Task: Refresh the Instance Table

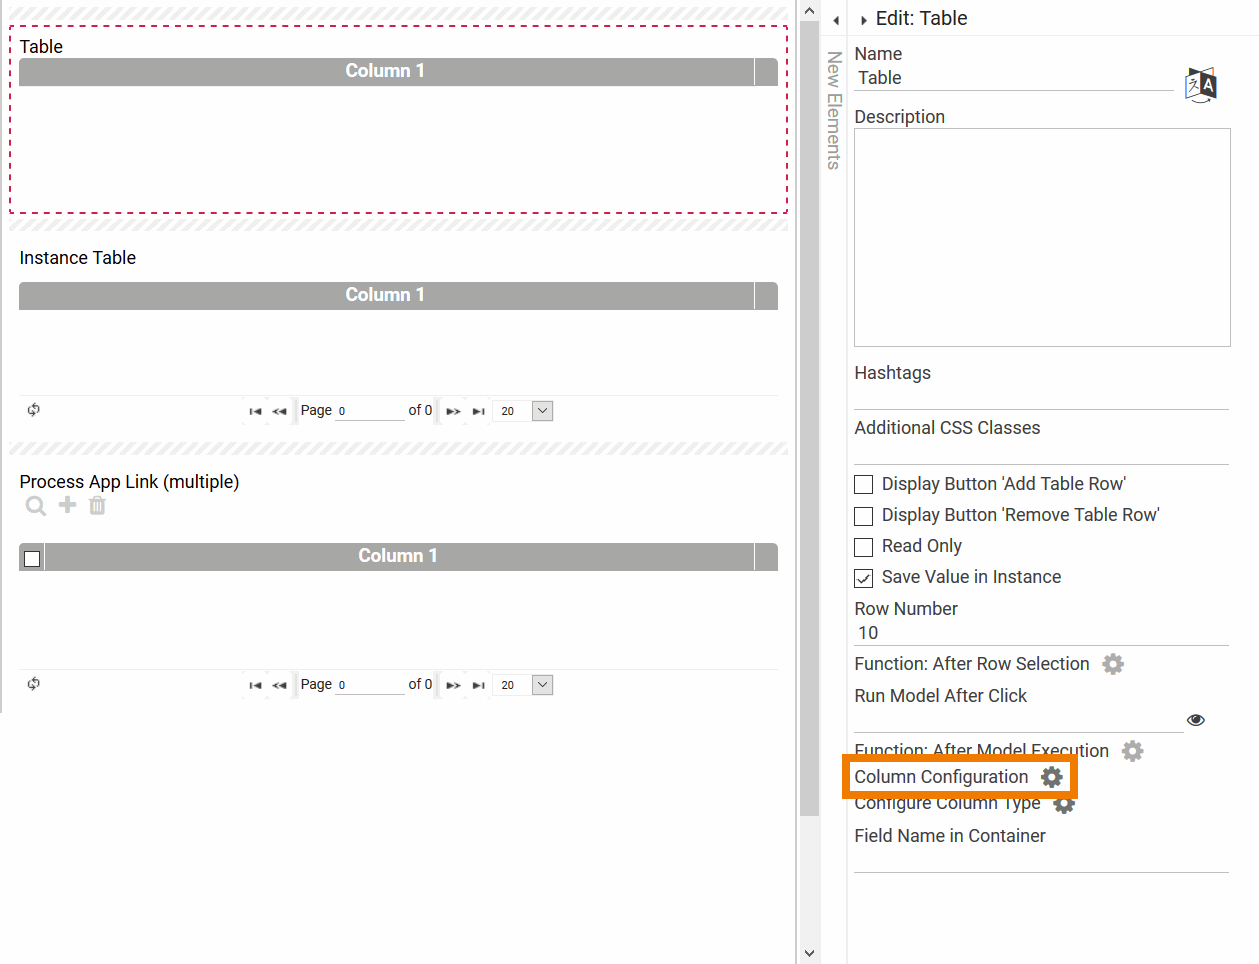Action: (33, 410)
